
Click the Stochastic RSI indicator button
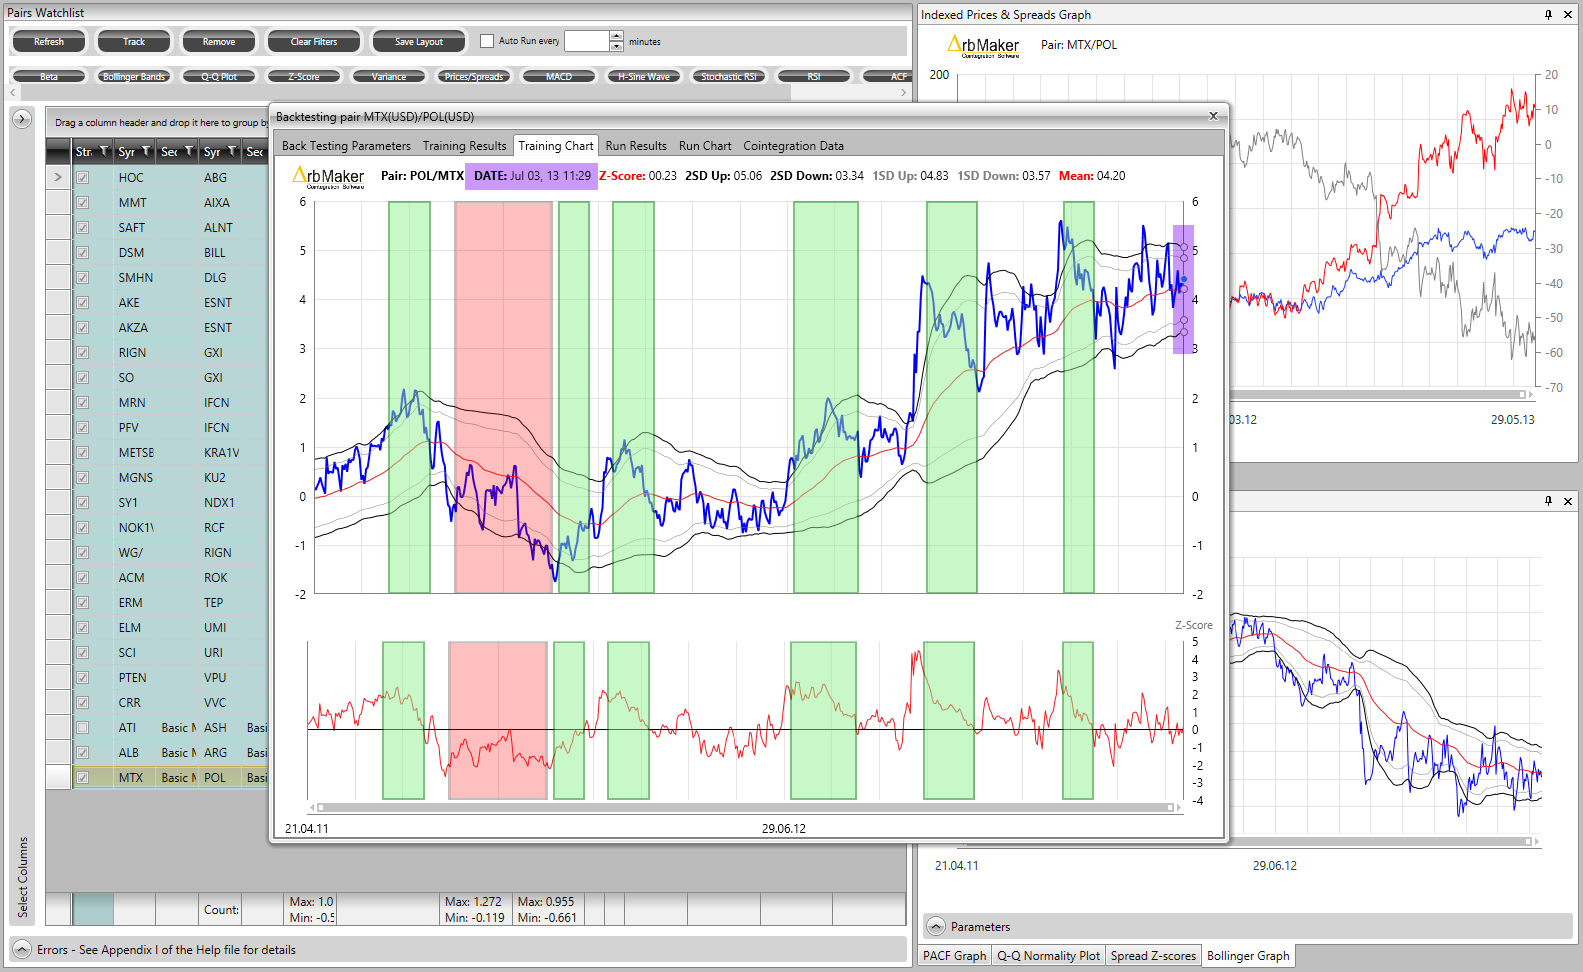tap(729, 76)
